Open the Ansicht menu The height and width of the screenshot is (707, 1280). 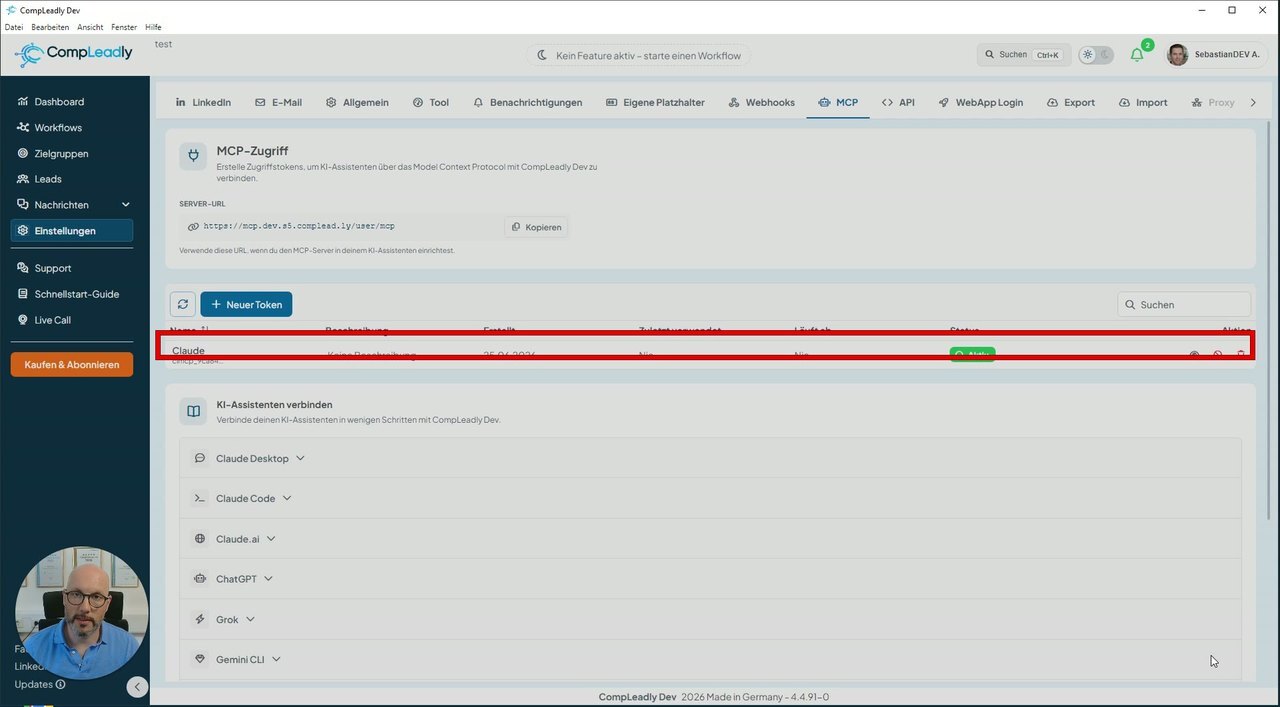[90, 27]
